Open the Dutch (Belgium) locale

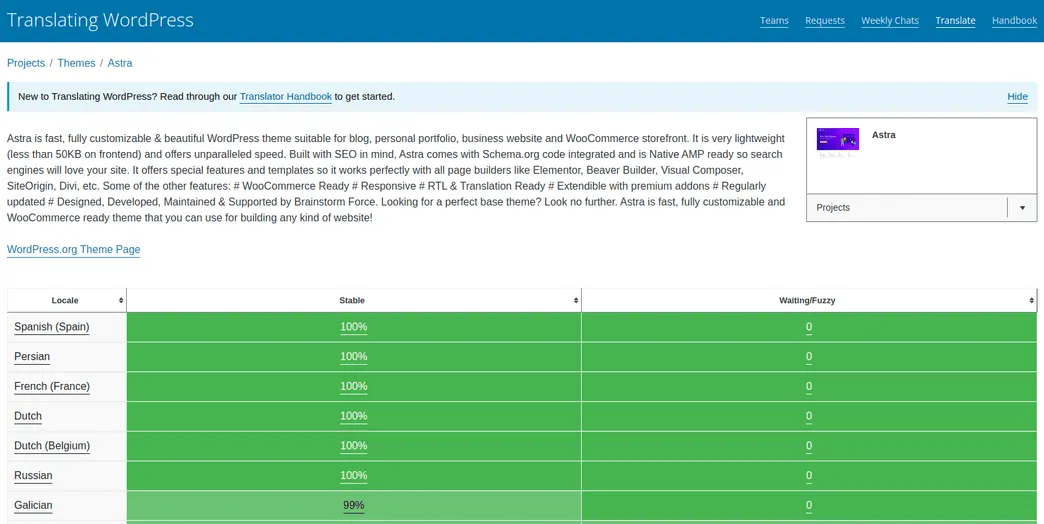[52, 445]
